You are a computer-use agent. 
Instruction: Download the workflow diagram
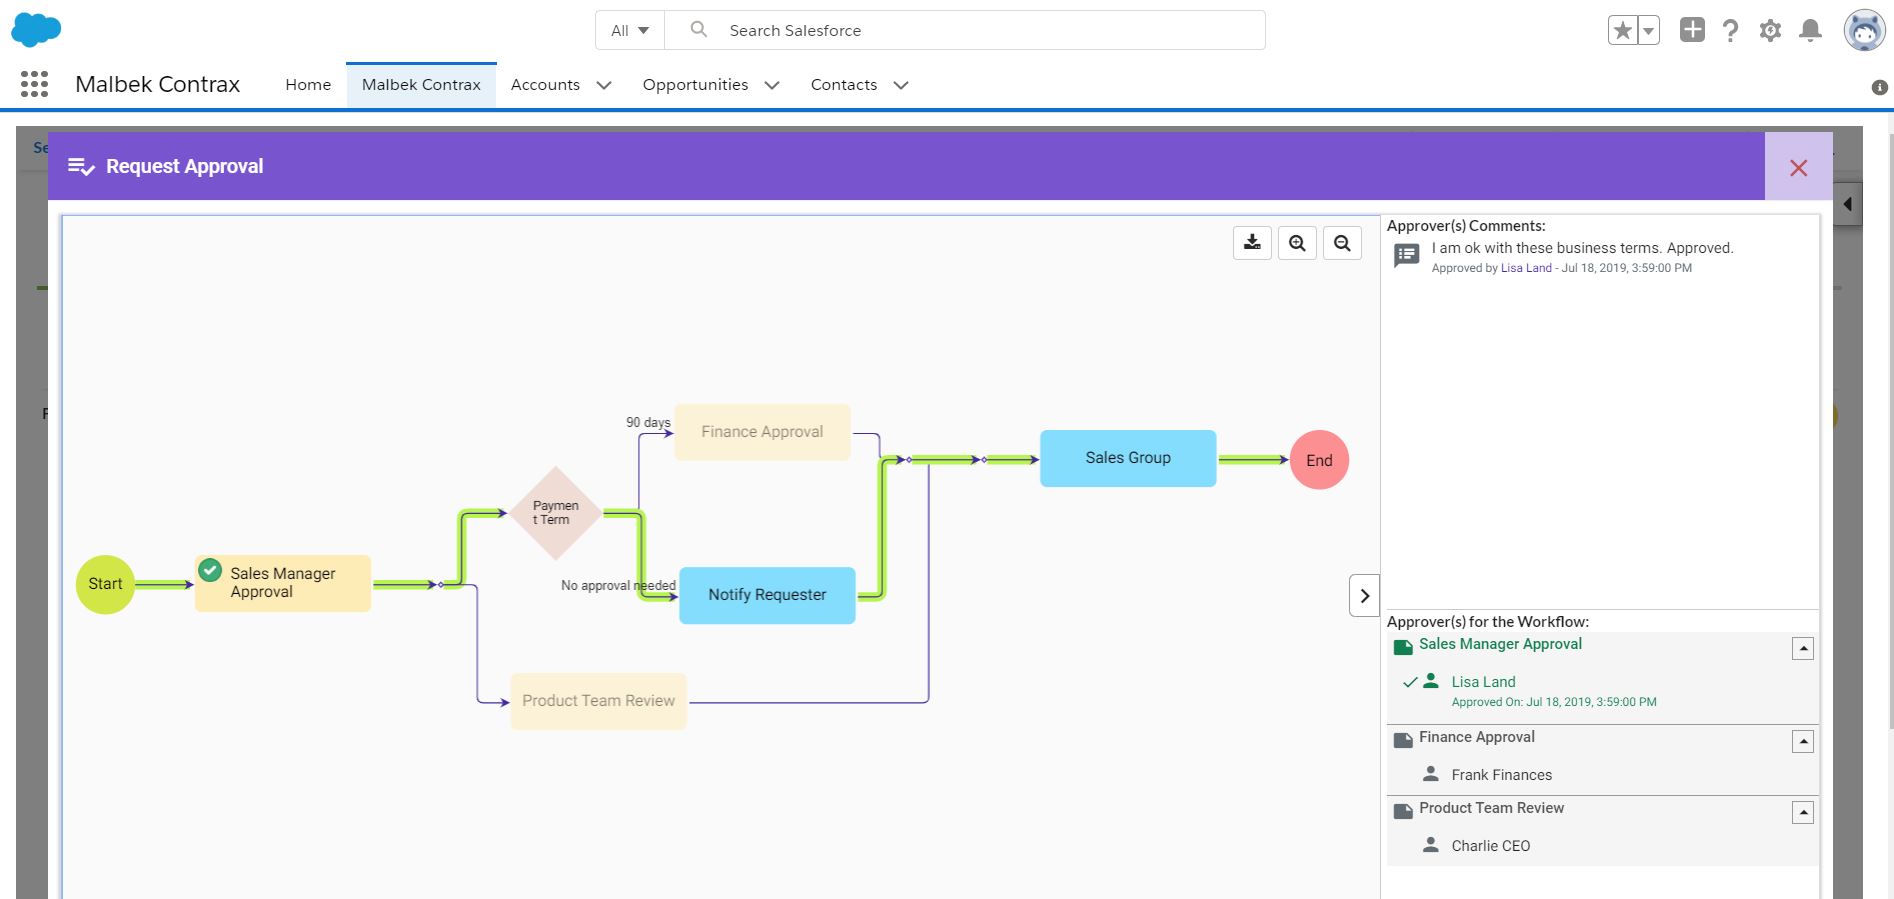(x=1252, y=243)
